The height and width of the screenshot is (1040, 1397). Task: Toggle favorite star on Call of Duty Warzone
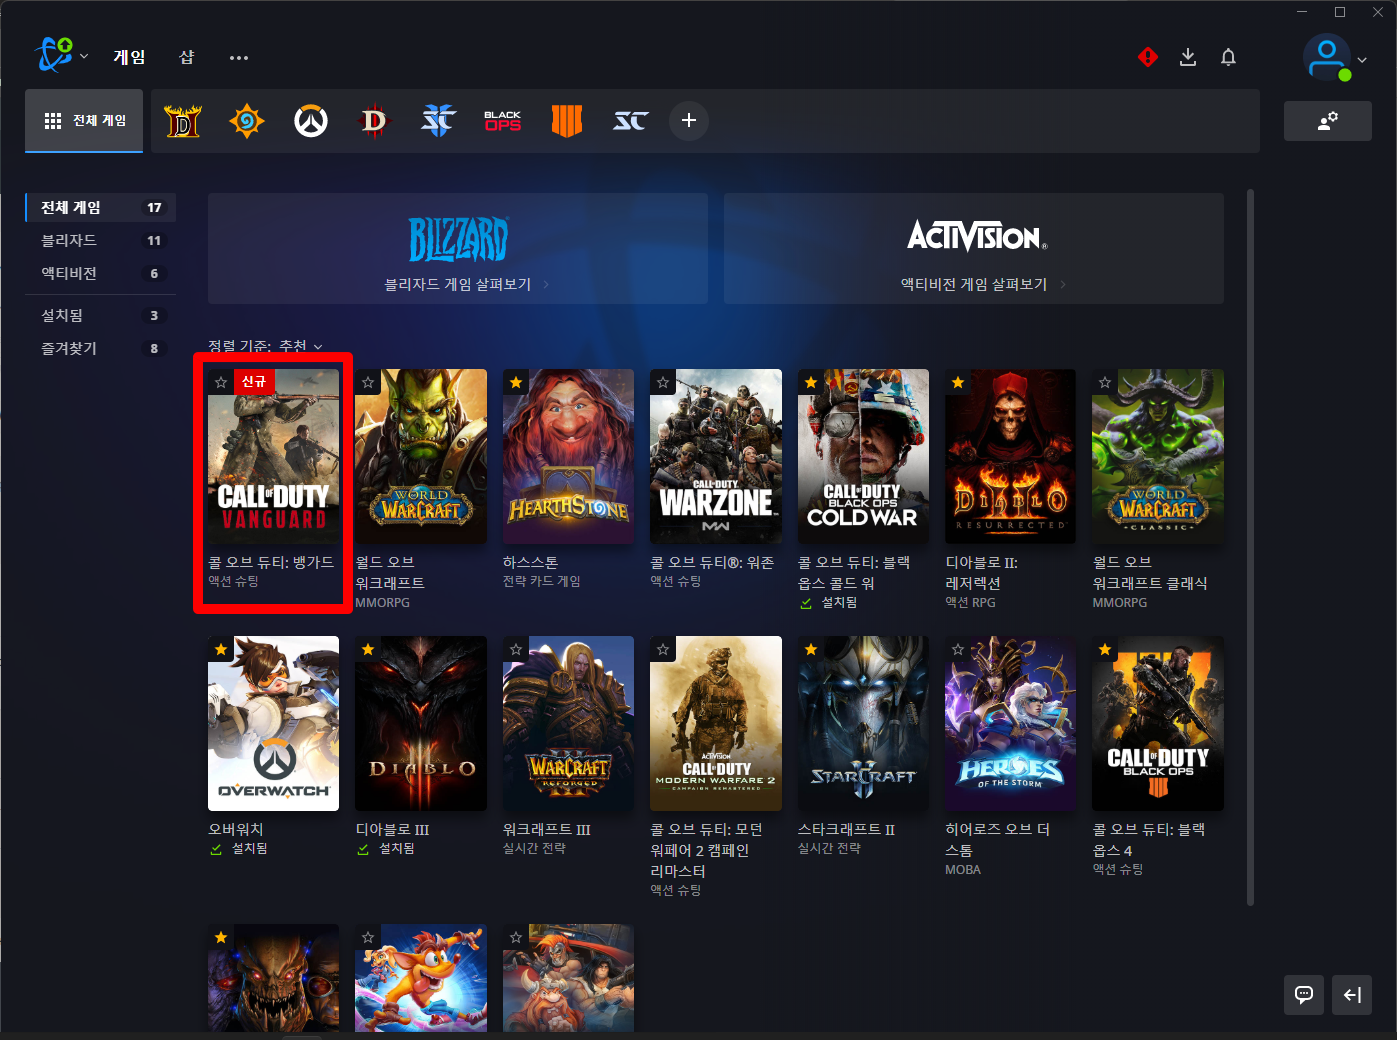pyautogui.click(x=663, y=382)
